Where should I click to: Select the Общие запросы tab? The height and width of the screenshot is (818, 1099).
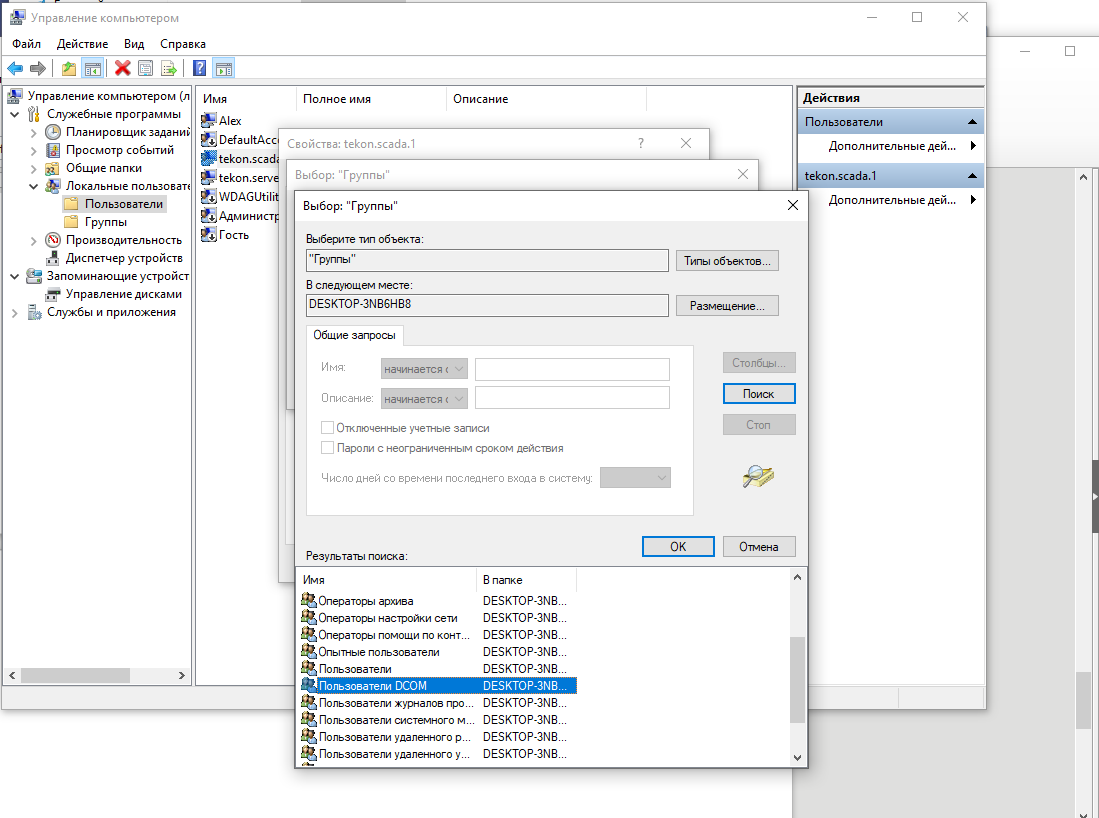(x=354, y=336)
